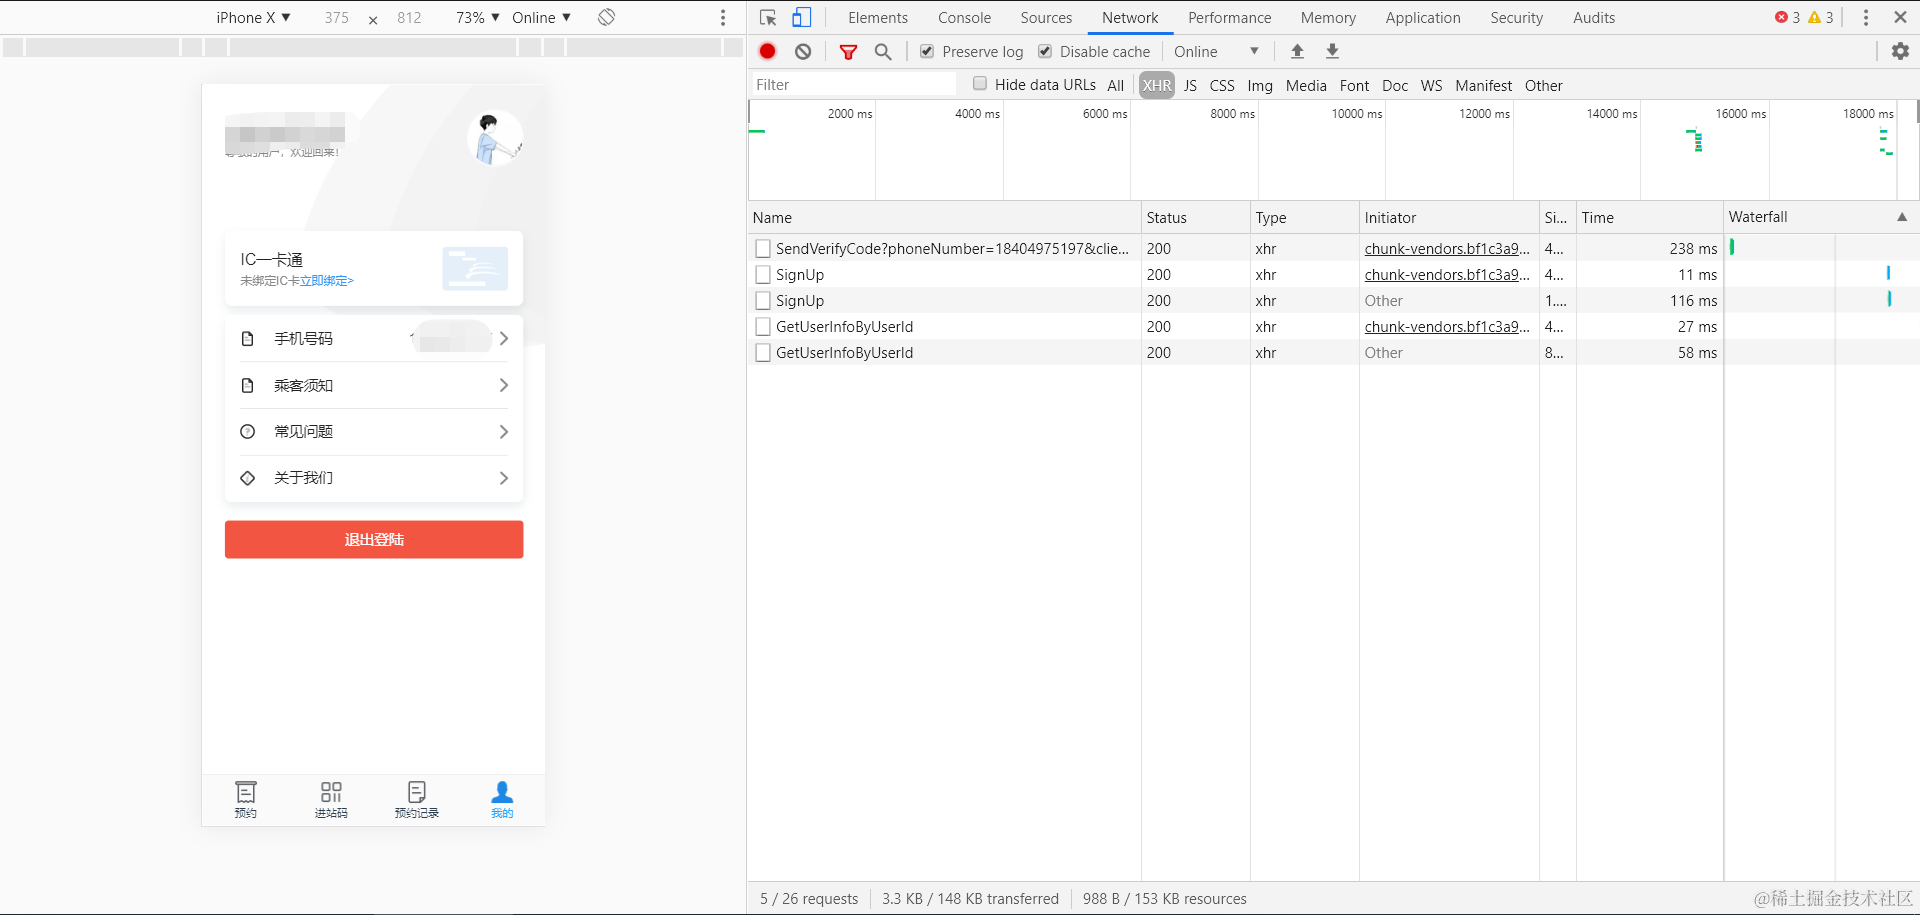Sort by the Time column header
This screenshot has height=915, width=1920.
coord(1649,217)
